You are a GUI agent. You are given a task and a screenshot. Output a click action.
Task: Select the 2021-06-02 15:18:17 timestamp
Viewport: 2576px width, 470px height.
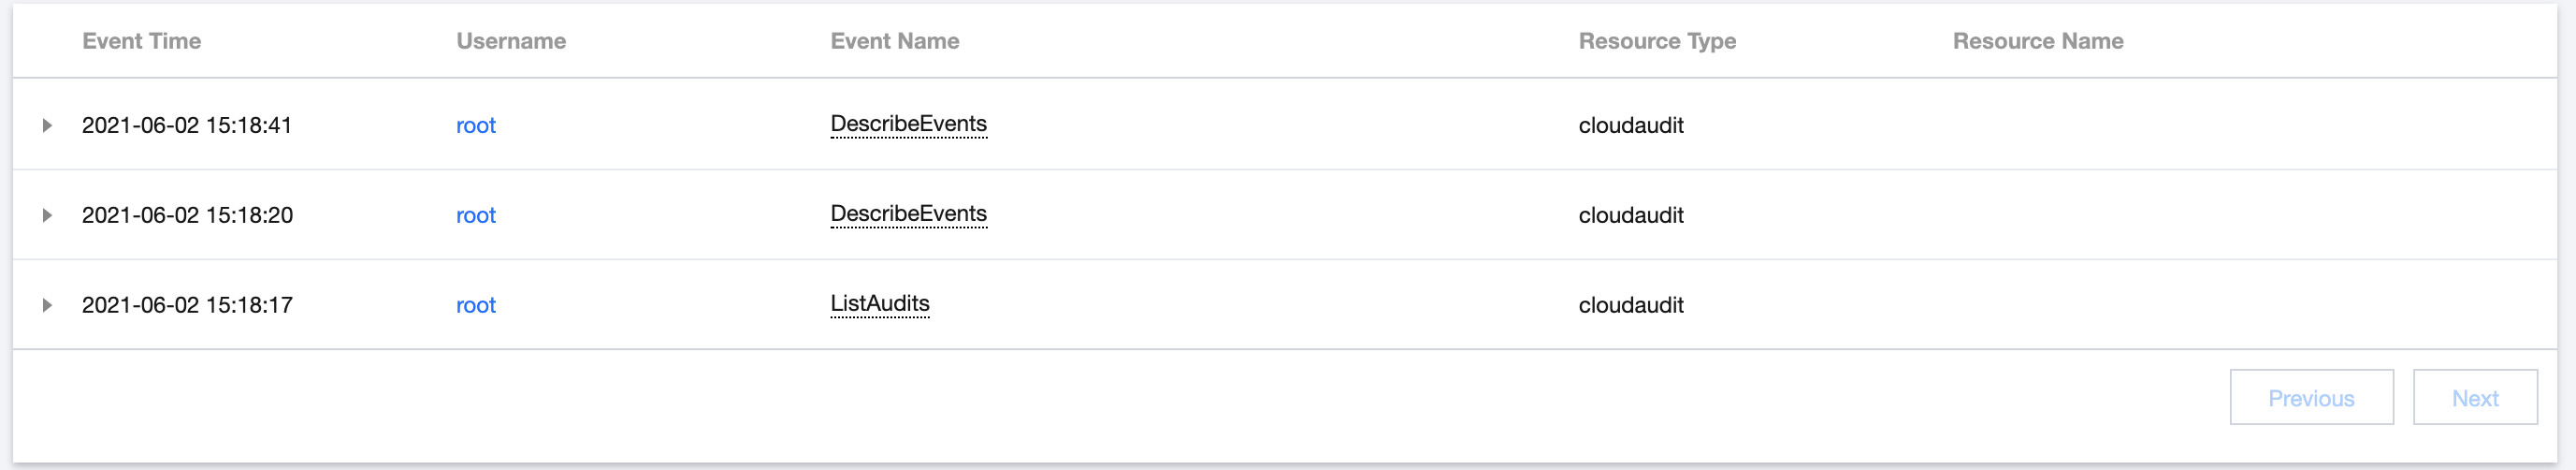coord(187,305)
